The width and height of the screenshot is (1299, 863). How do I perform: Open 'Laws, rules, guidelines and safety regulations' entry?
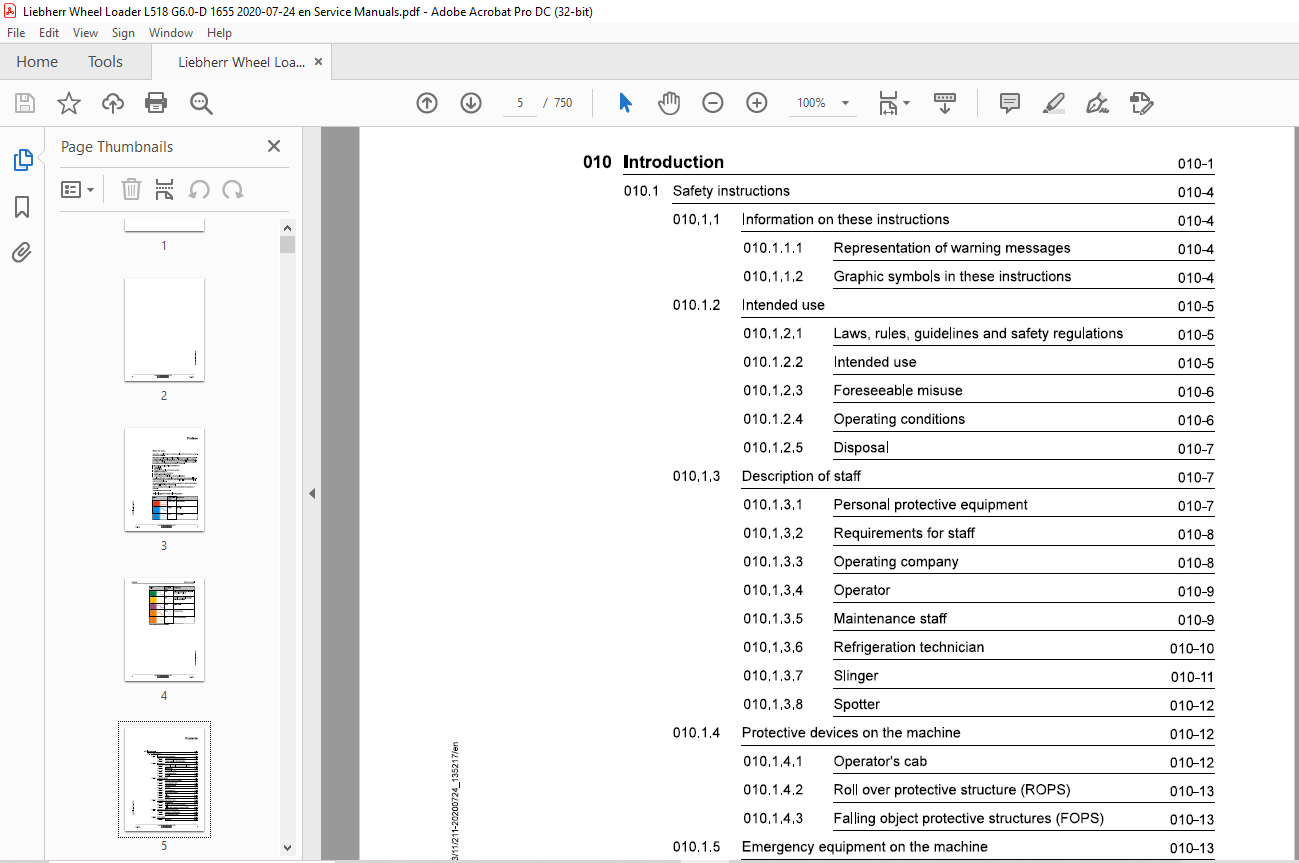tap(978, 333)
